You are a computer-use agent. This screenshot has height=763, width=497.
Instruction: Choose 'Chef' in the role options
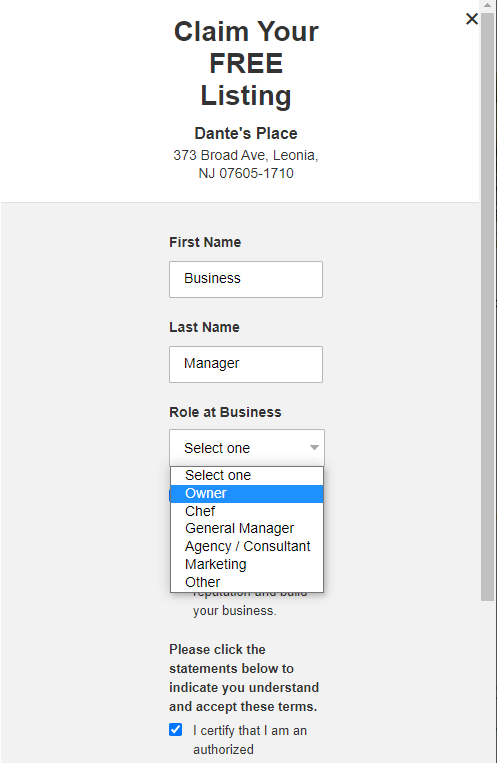point(247,511)
